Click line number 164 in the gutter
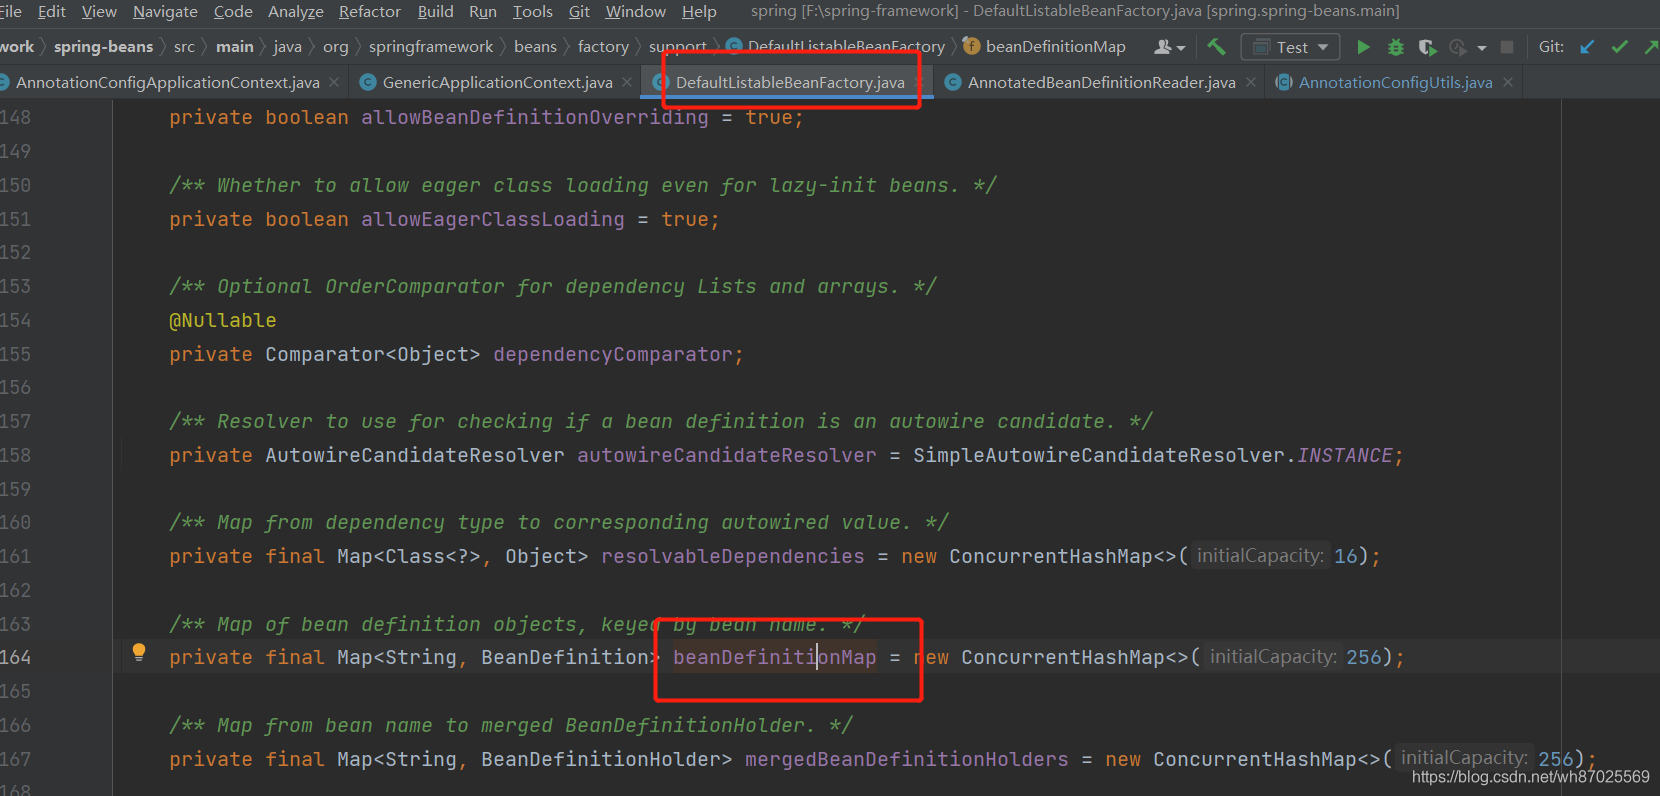 point(16,657)
